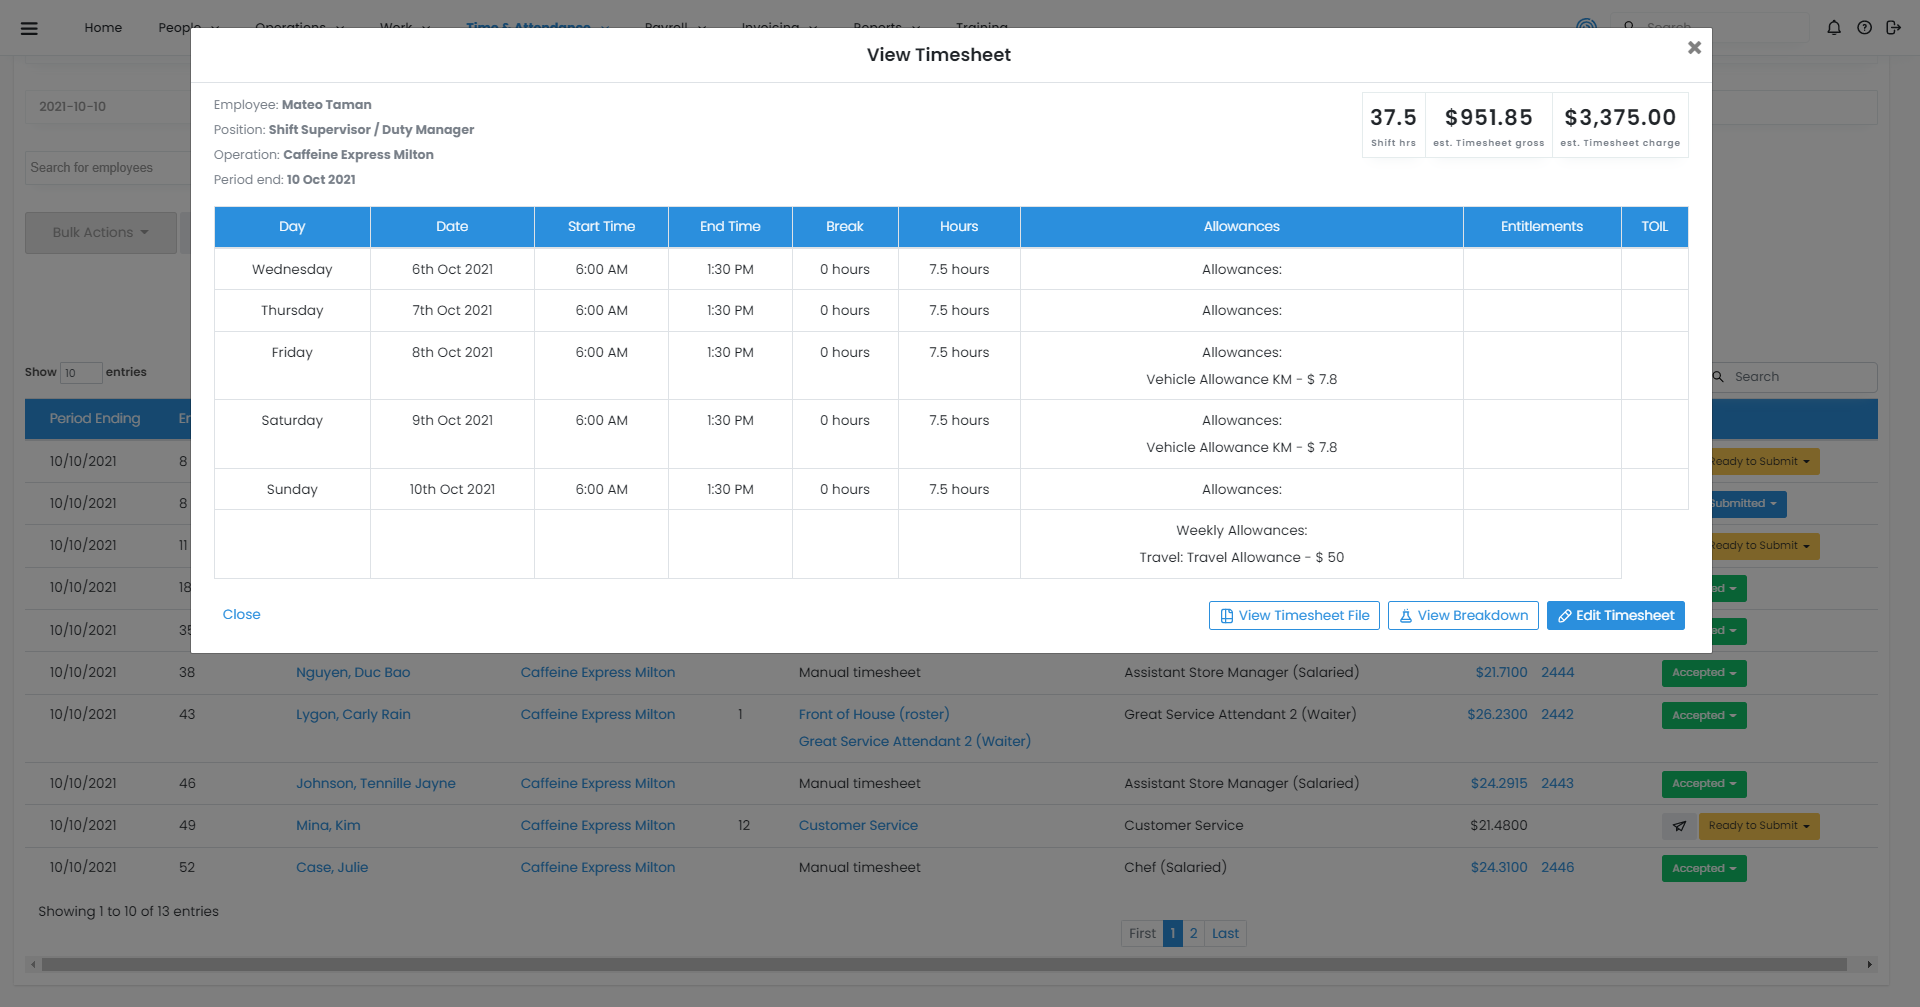
Task: Open employee link Johnson, Tennille Jayne
Action: pyautogui.click(x=375, y=784)
